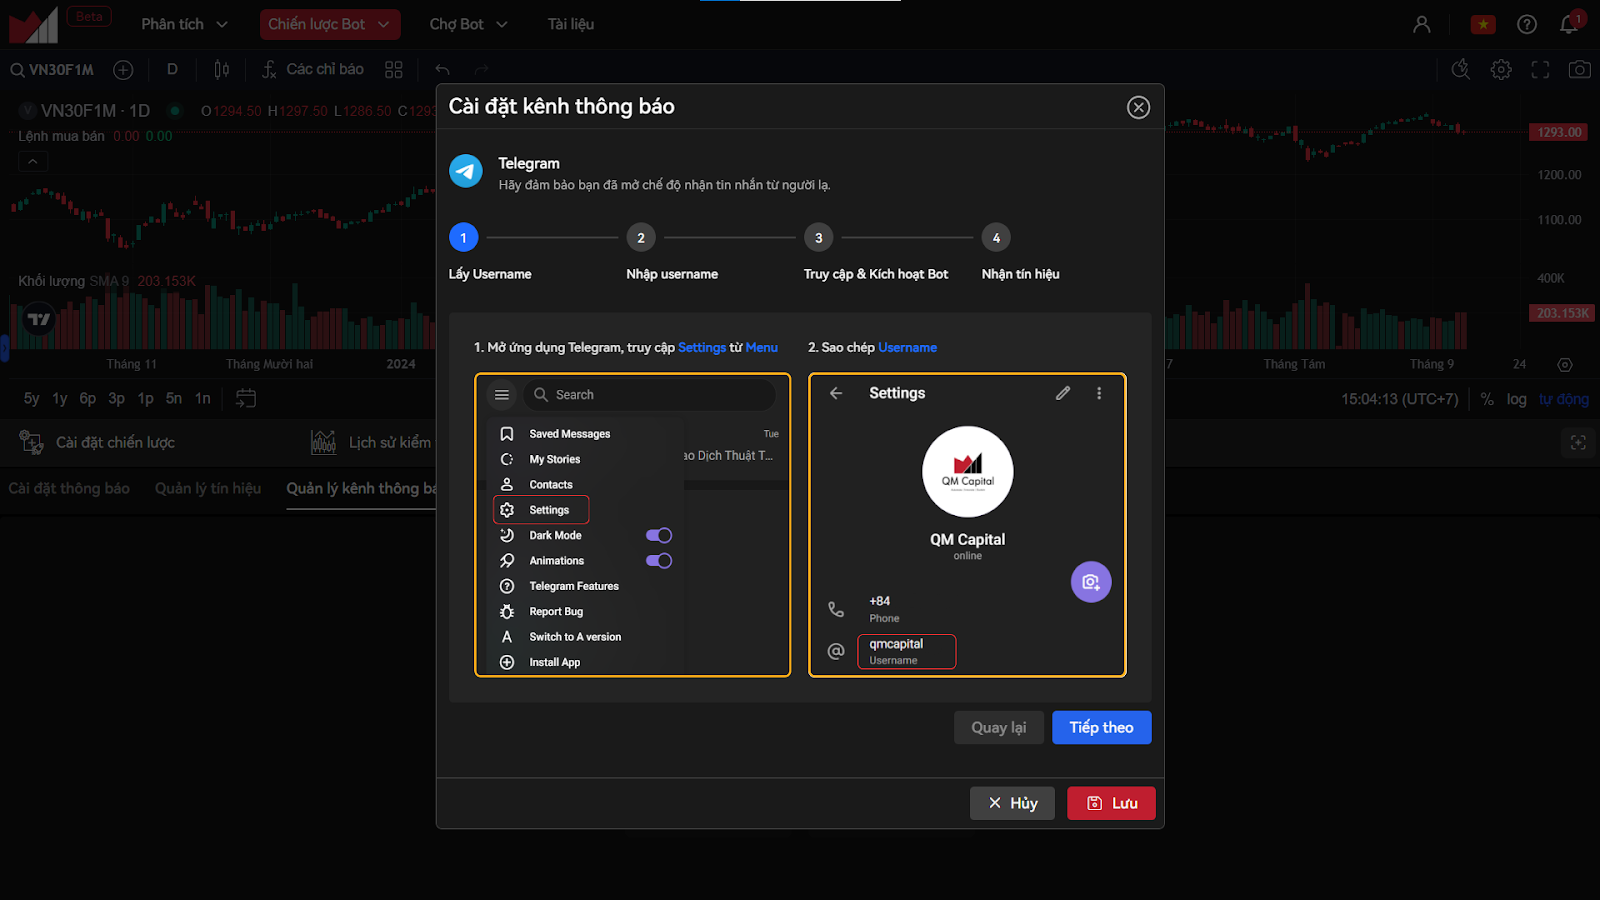Click the redo arrow in chart toolbar

(481, 70)
